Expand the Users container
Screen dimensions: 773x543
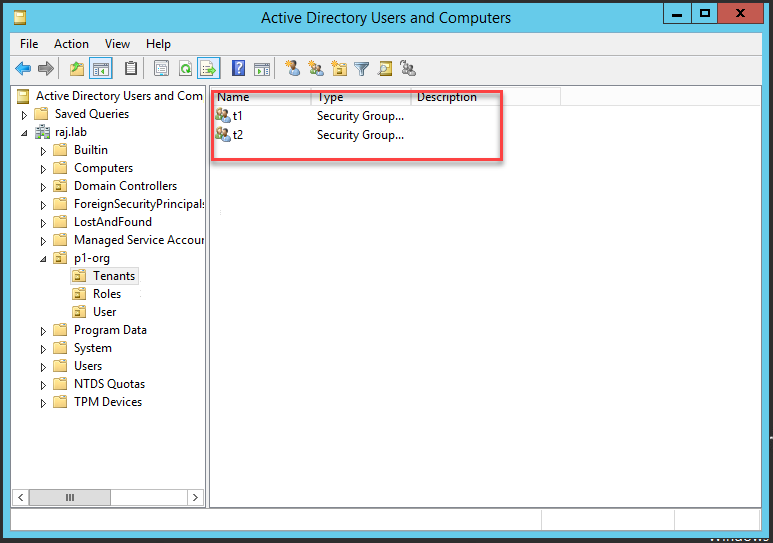point(43,367)
